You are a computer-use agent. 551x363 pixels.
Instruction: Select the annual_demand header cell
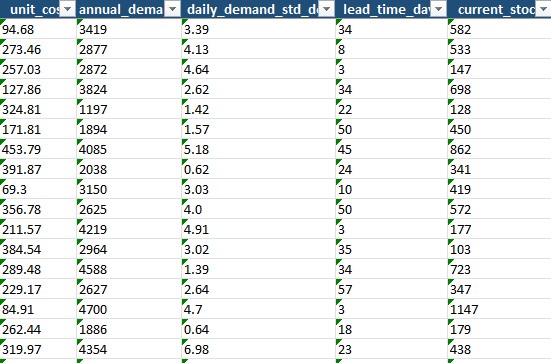129,9
